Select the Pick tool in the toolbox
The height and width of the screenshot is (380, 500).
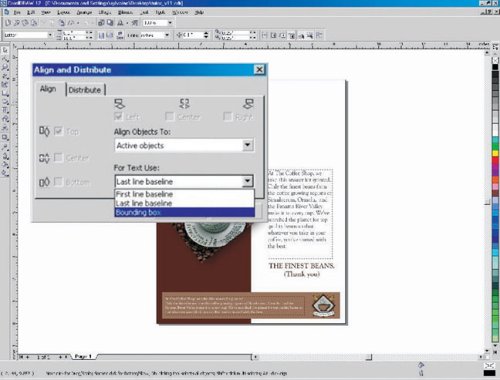pos(5,50)
